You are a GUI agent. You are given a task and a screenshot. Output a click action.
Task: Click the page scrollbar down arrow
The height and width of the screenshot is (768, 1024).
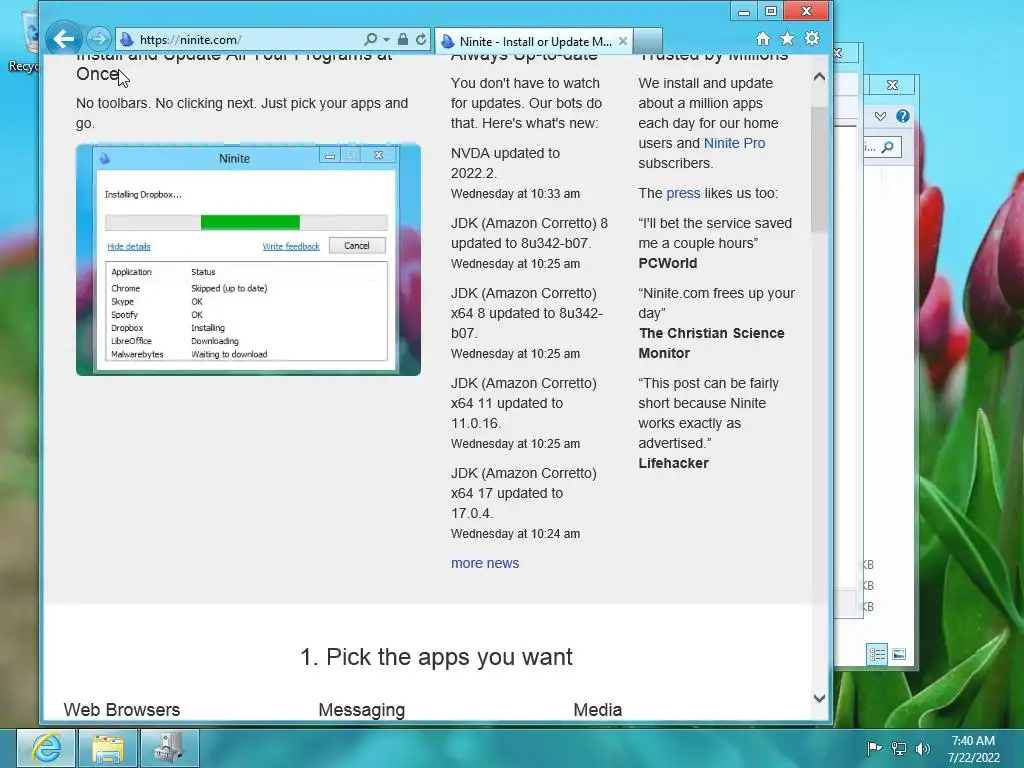coord(820,698)
